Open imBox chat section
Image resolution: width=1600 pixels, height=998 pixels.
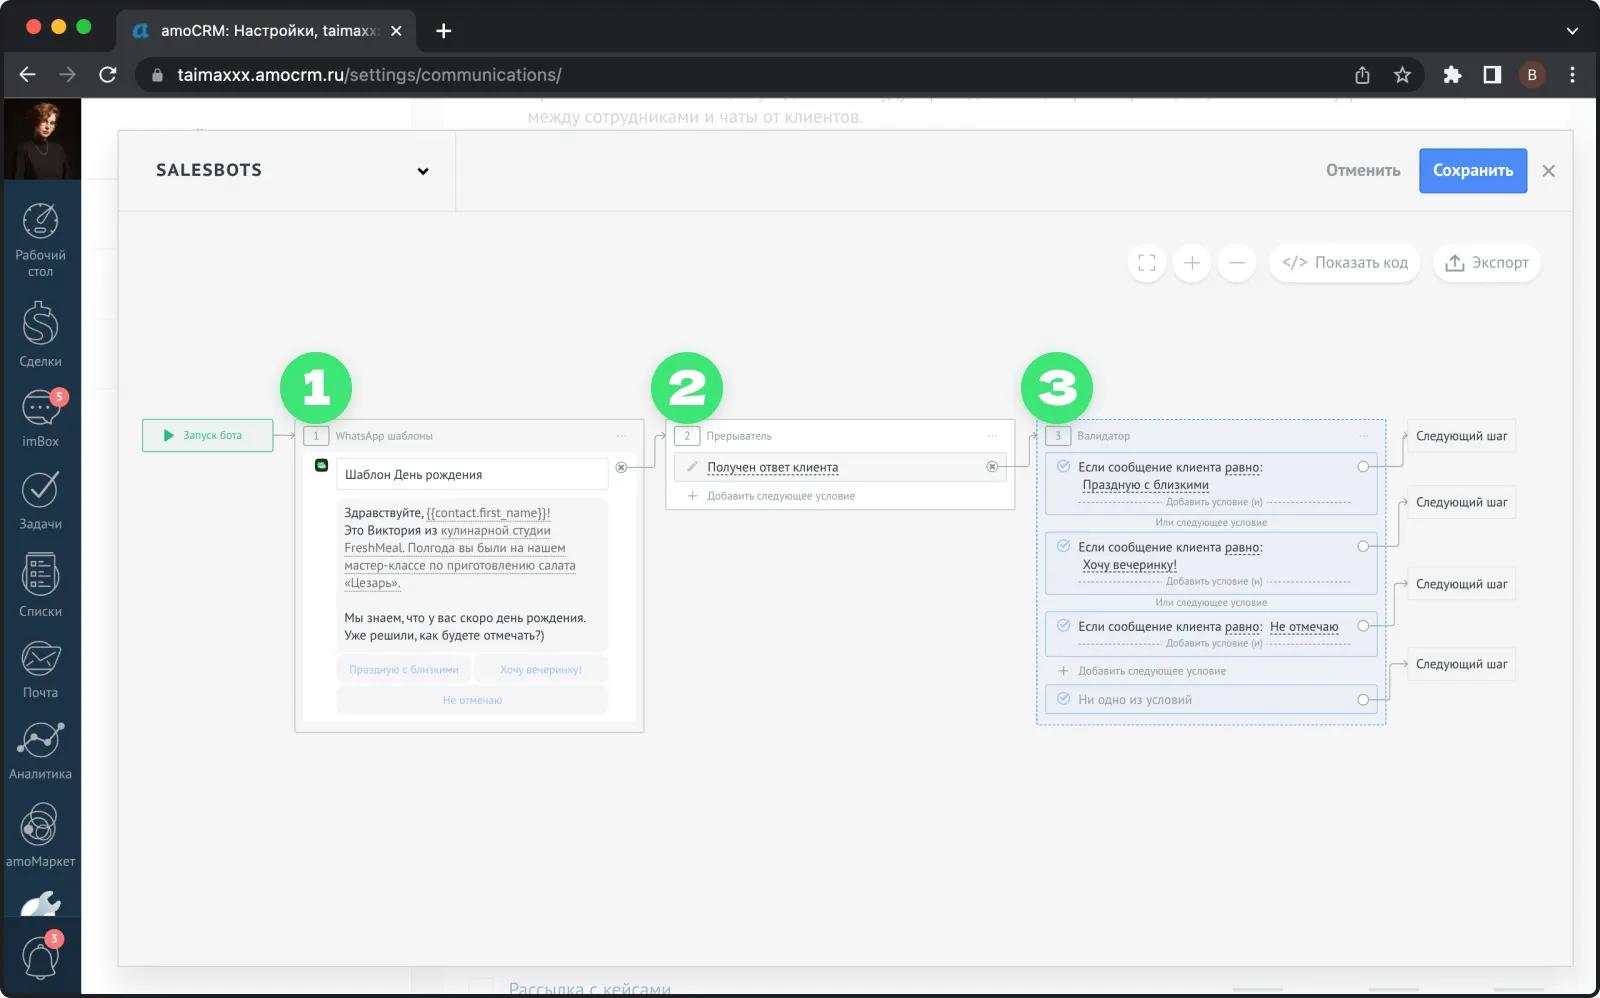coord(40,418)
